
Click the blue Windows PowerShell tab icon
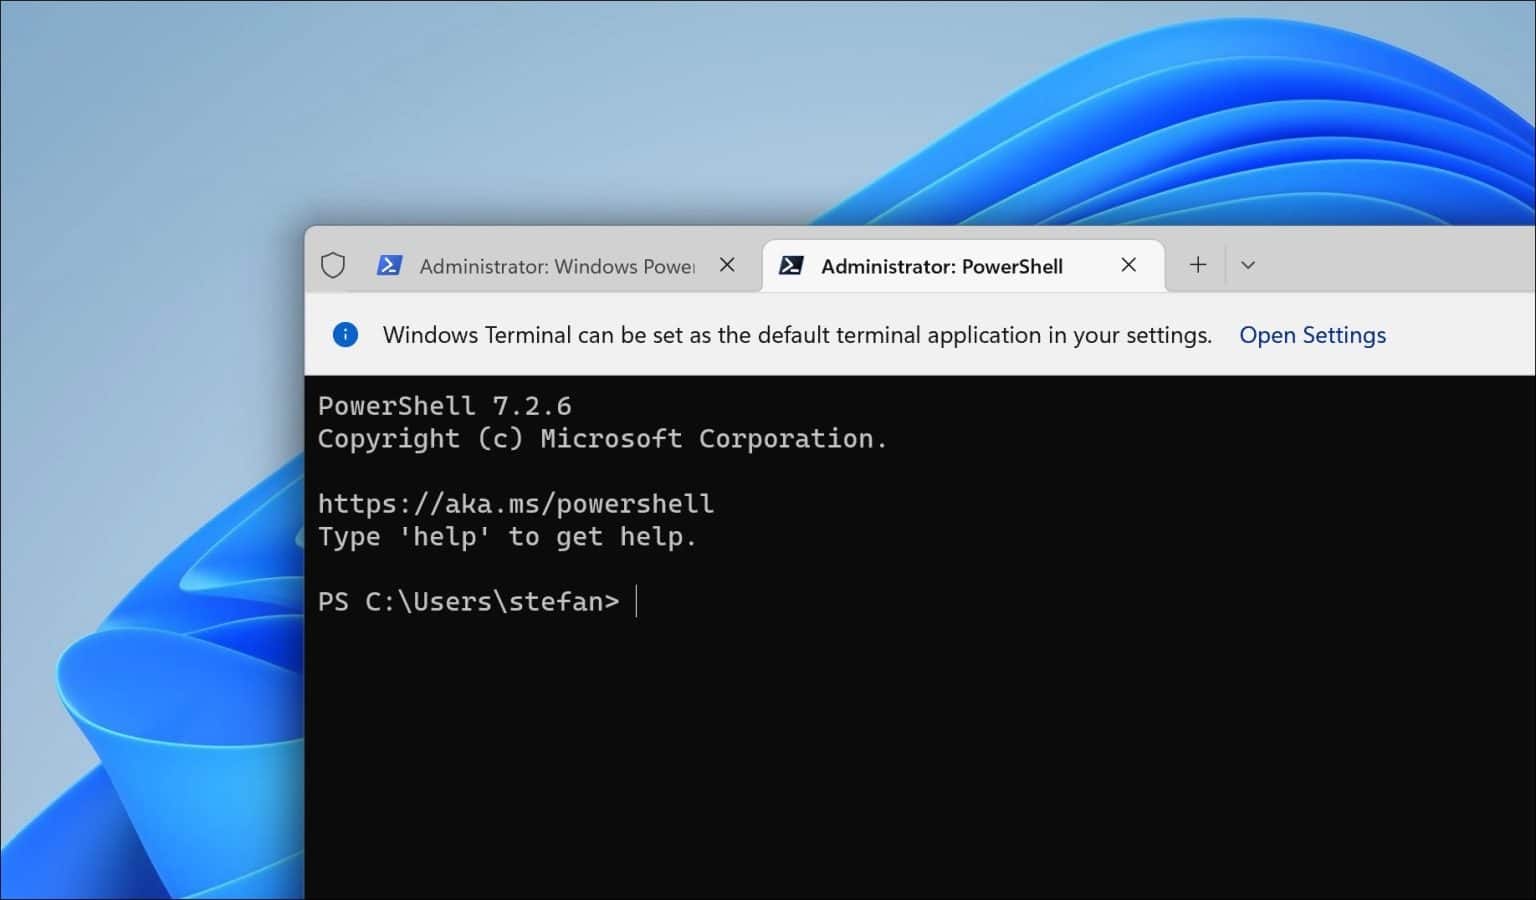(x=389, y=265)
